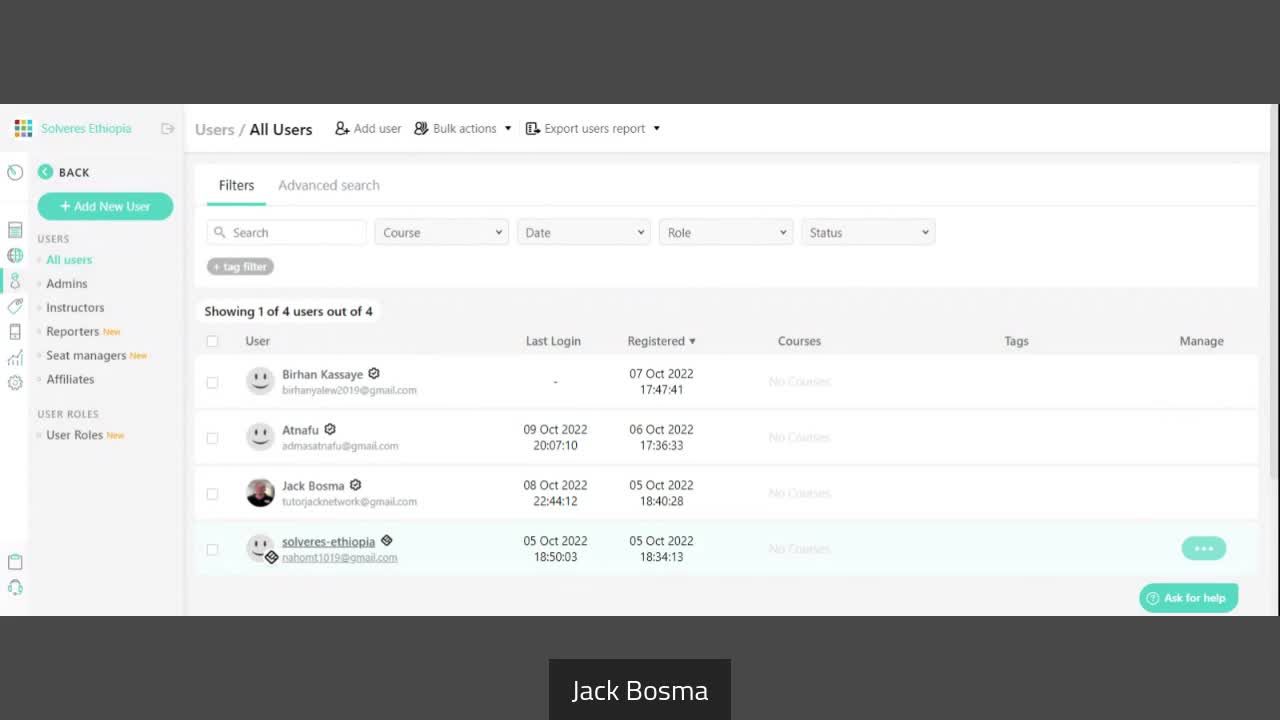Switch to the Advanced search tab
This screenshot has width=1280, height=720.
point(329,185)
